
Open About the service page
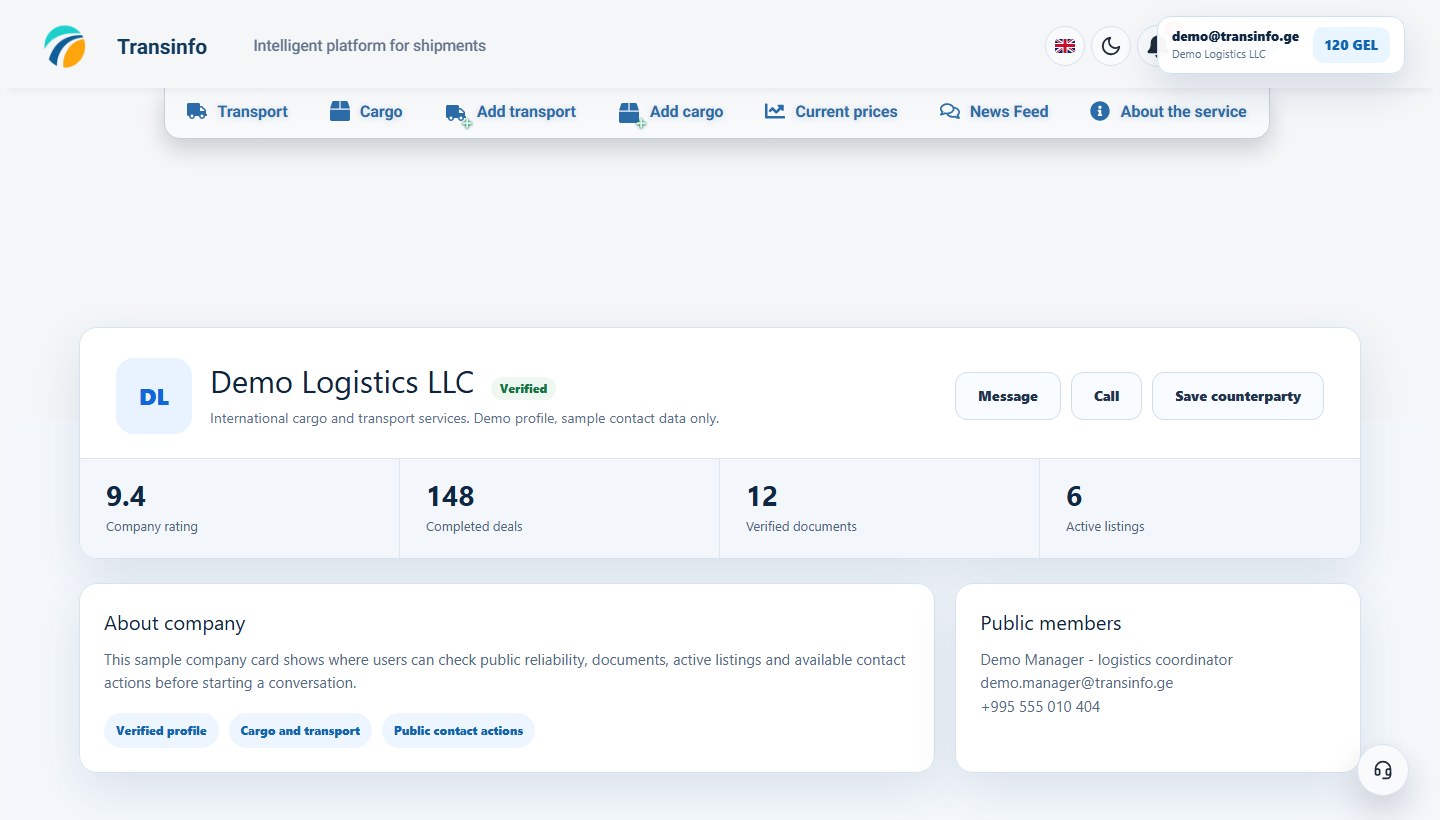click(1168, 111)
